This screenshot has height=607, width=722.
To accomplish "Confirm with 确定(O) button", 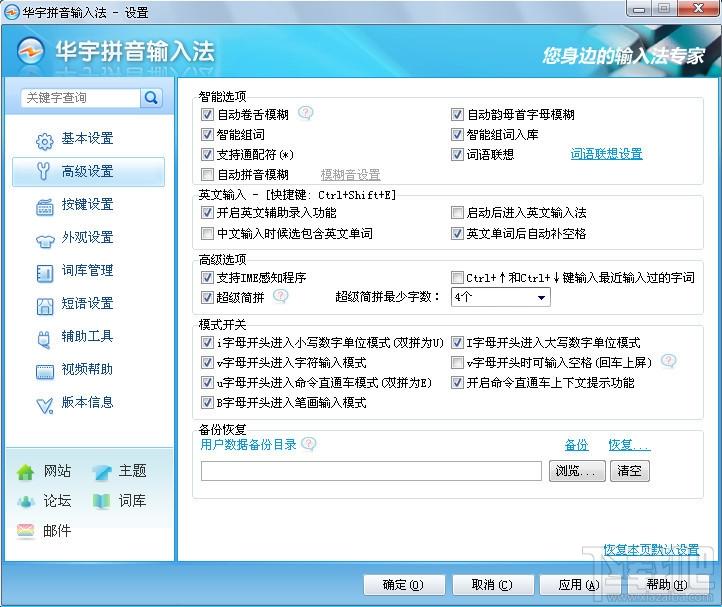I will (404, 585).
